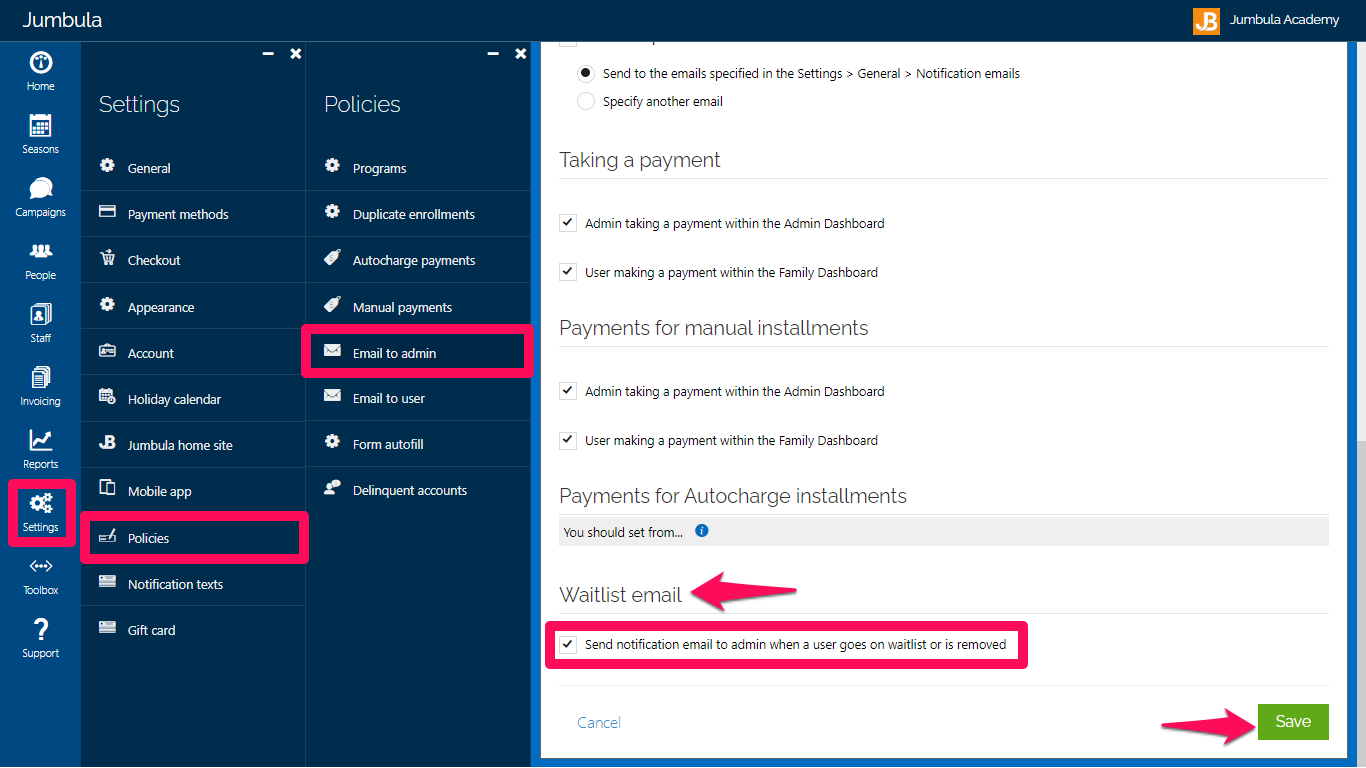Viewport: 1366px width, 768px height.
Task: Open the Toolbox icon in sidebar
Action: (40, 567)
